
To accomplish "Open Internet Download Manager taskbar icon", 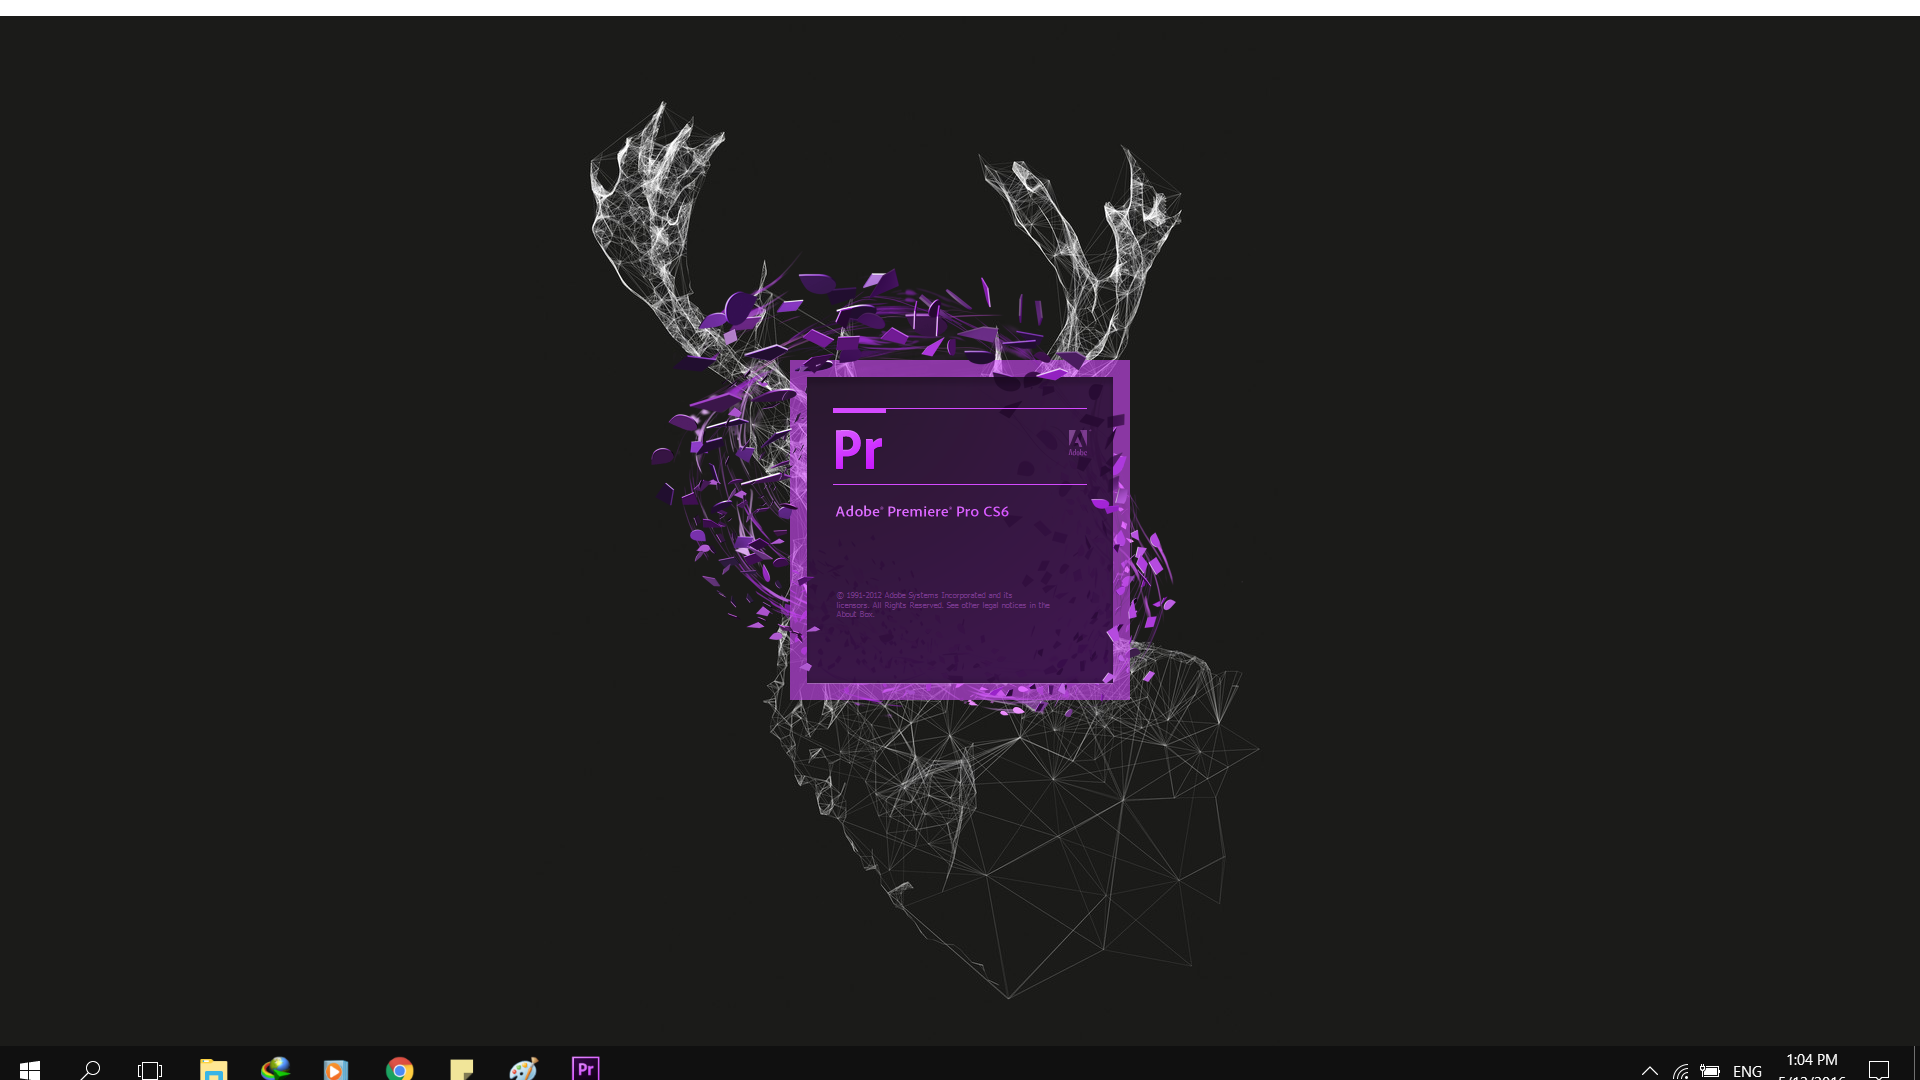I will coord(275,1069).
